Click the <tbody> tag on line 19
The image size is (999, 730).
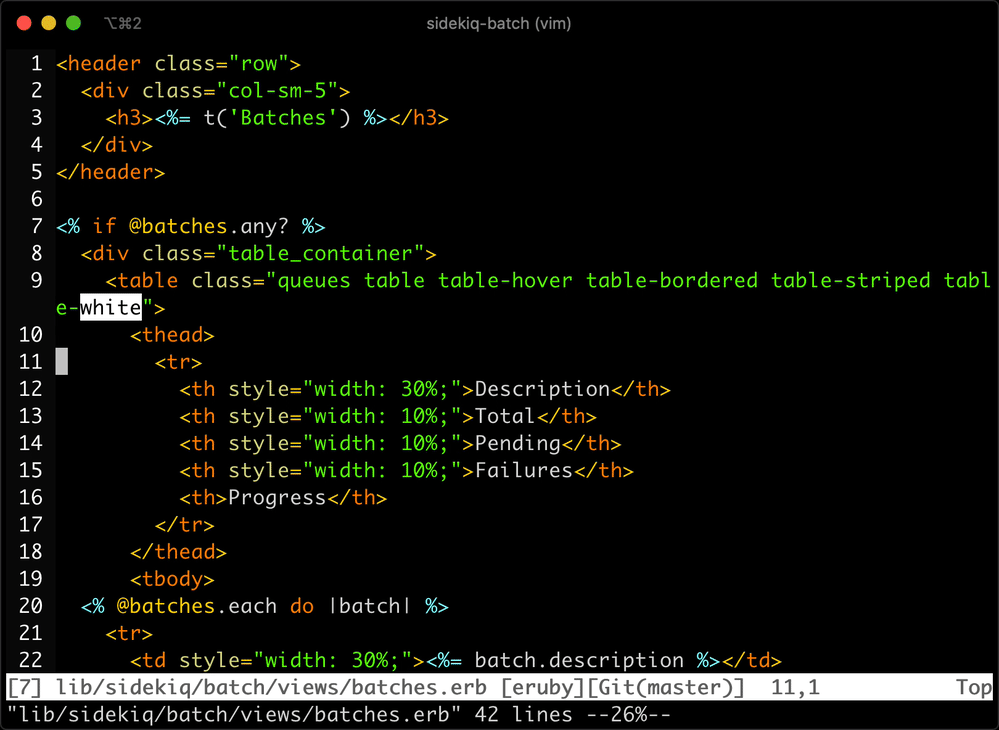tap(172, 578)
